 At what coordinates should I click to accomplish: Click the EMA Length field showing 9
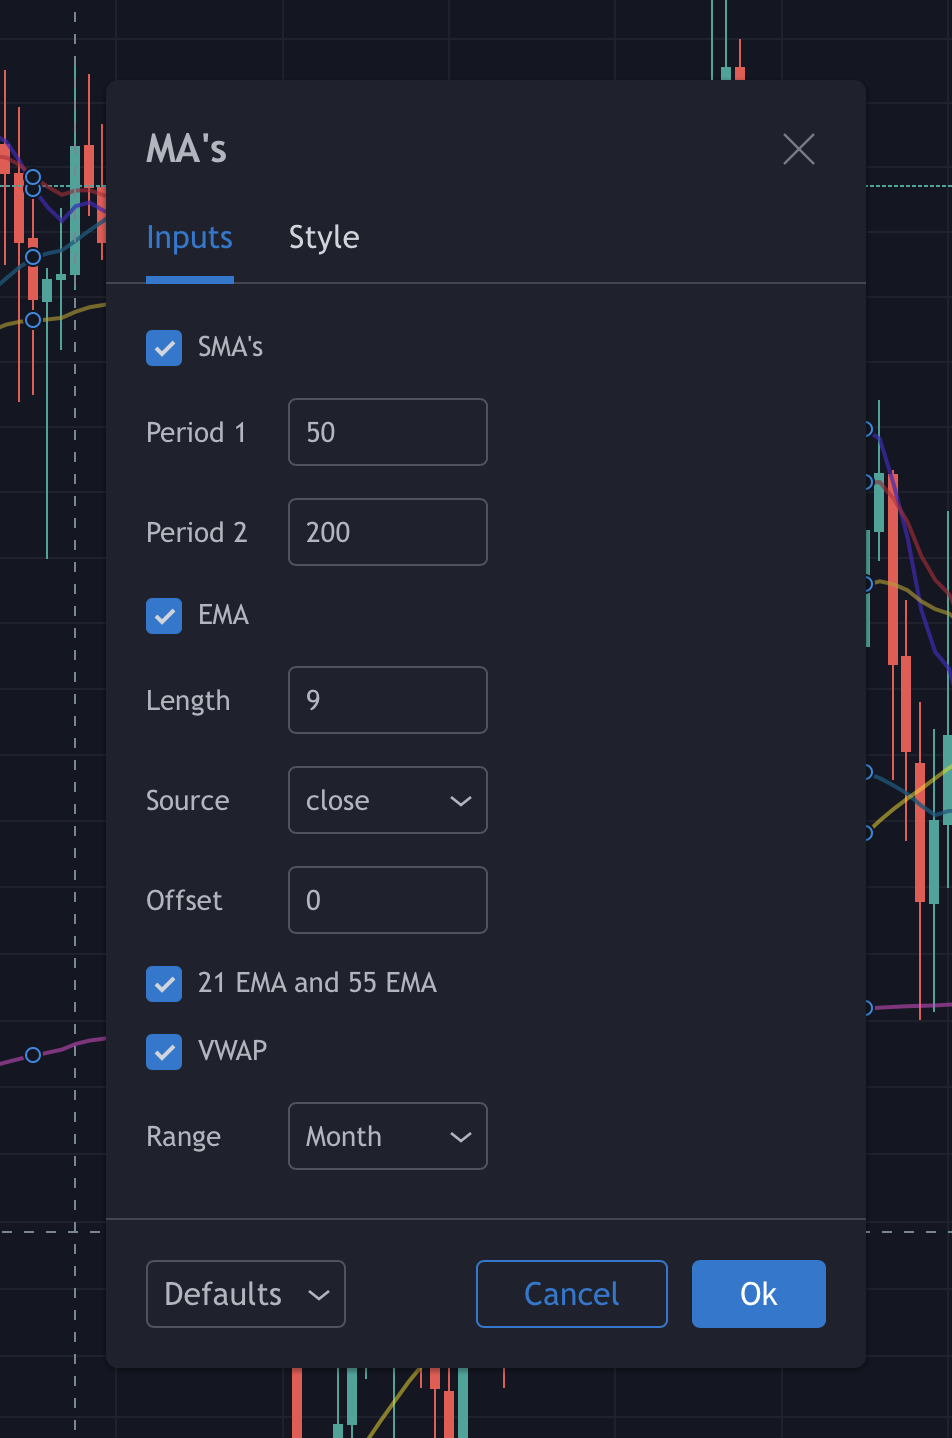click(x=387, y=700)
